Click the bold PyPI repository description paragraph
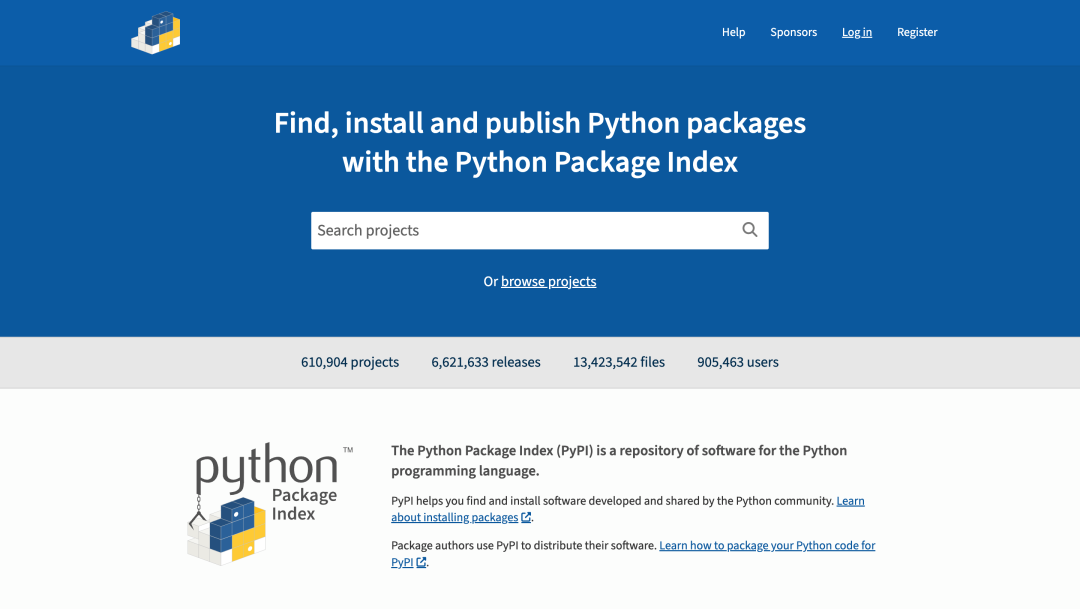Viewport: 1080px width, 609px height. (x=619, y=460)
